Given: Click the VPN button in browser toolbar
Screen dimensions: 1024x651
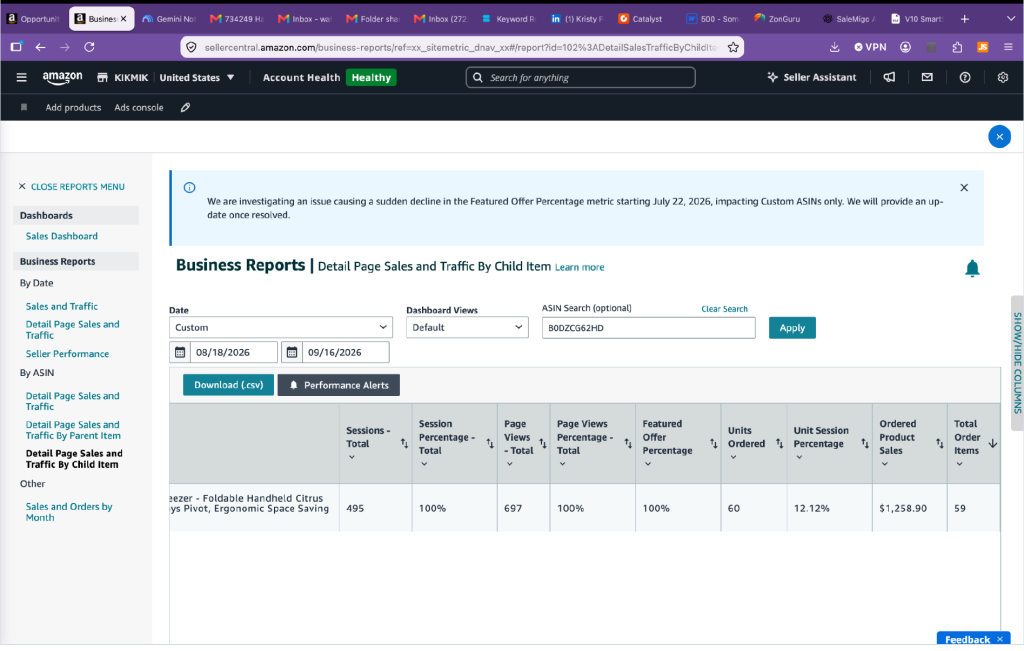Looking at the screenshot, I should coord(871,47).
